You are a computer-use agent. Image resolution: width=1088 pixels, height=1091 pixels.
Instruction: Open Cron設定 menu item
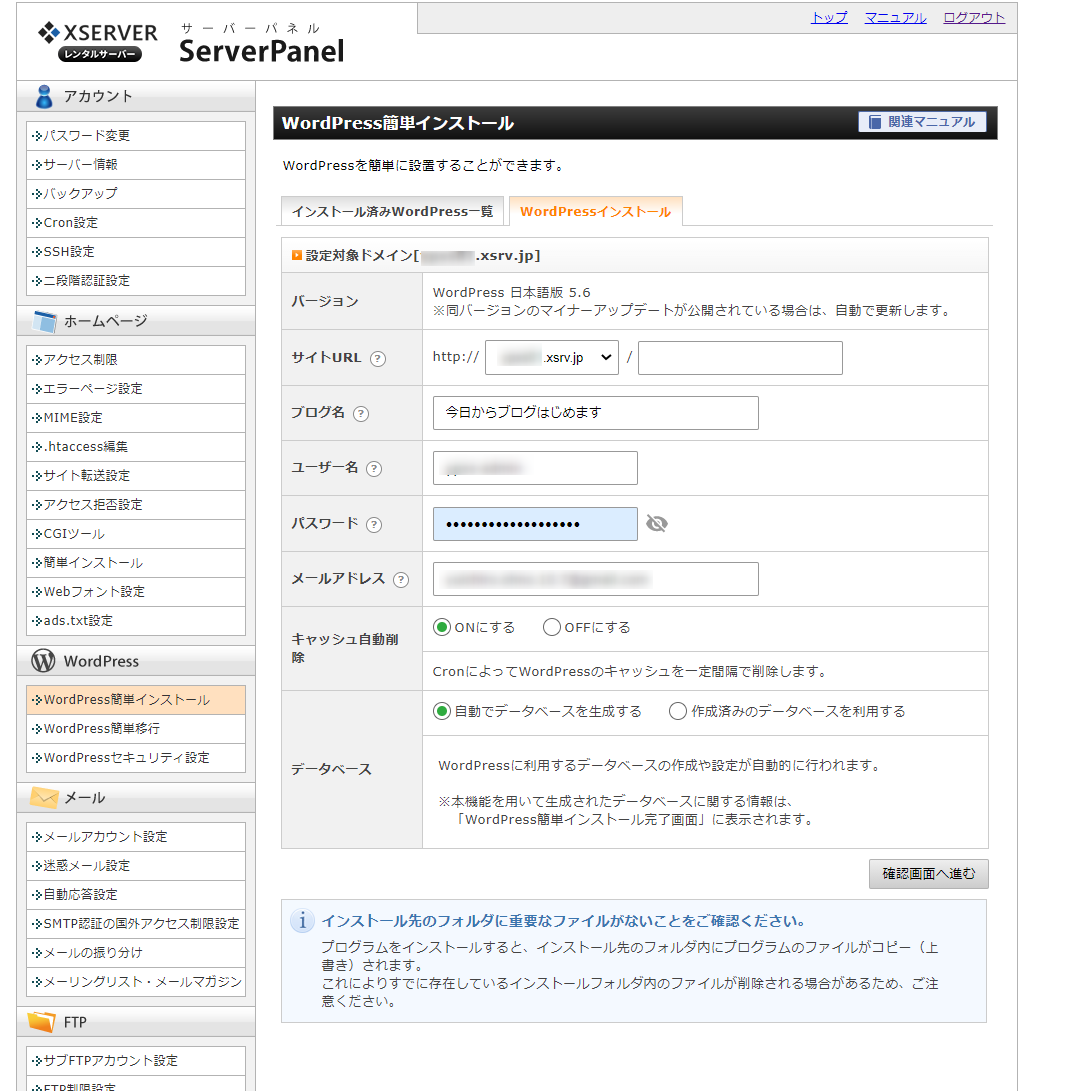[136, 223]
